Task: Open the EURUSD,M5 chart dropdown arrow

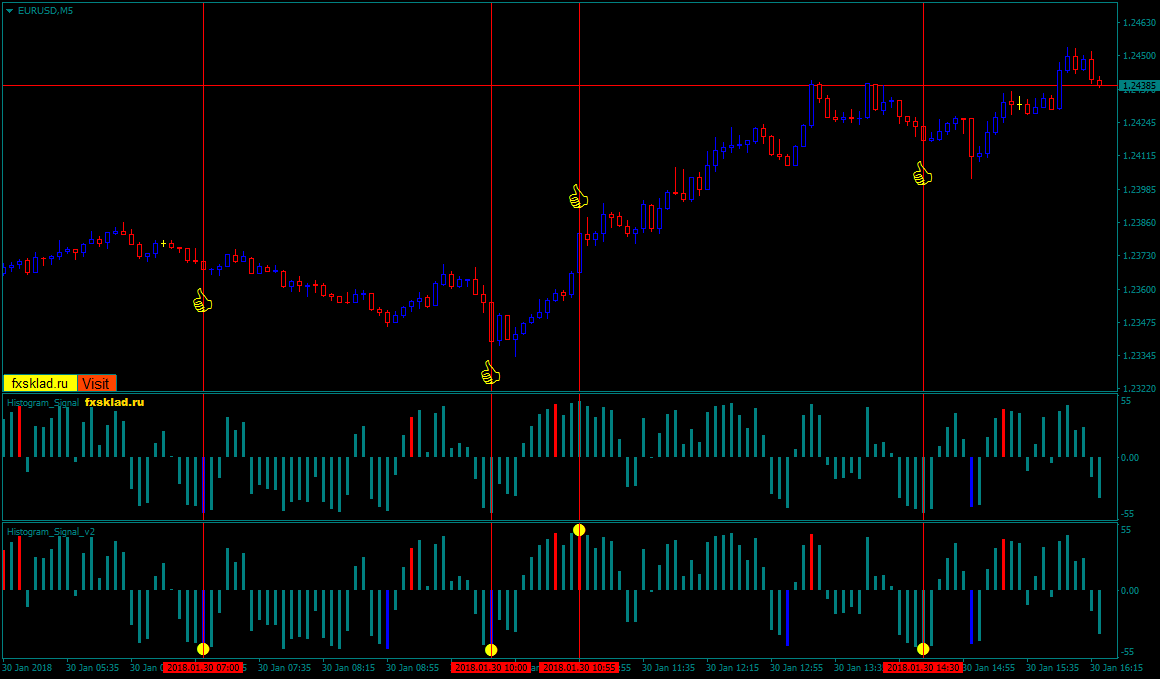Action: pos(9,10)
